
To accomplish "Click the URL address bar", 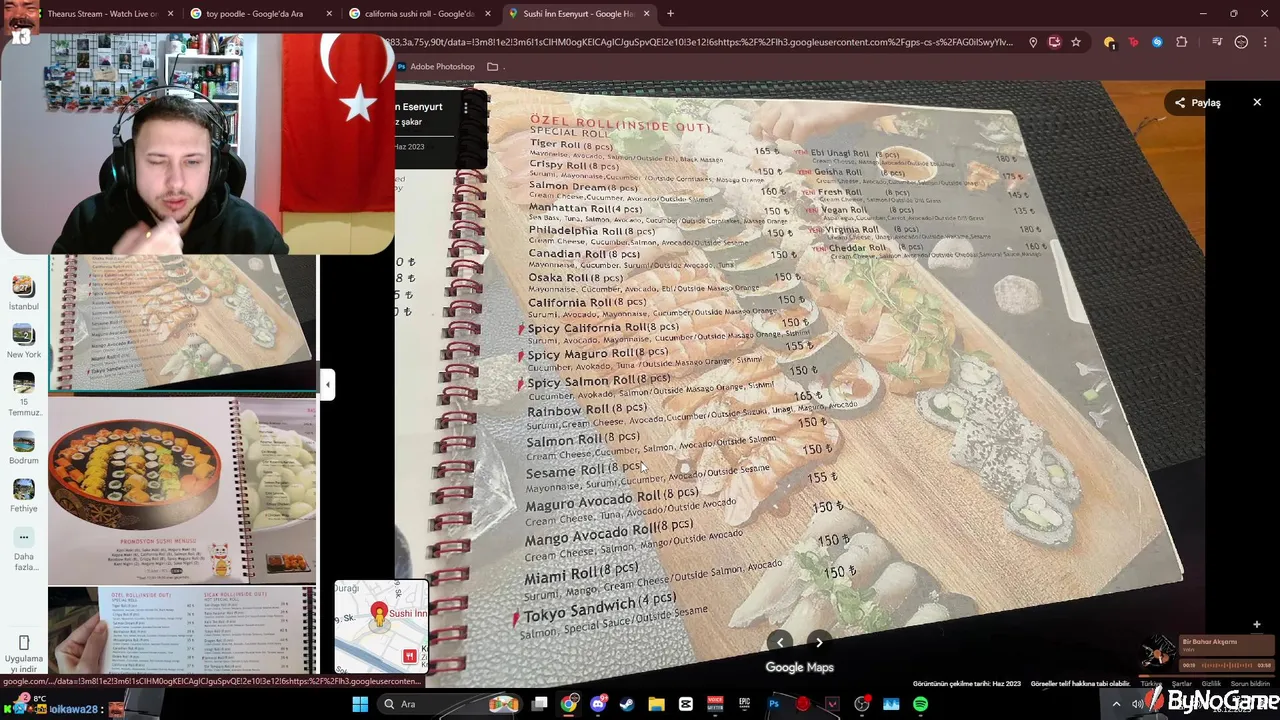I will (x=700, y=42).
